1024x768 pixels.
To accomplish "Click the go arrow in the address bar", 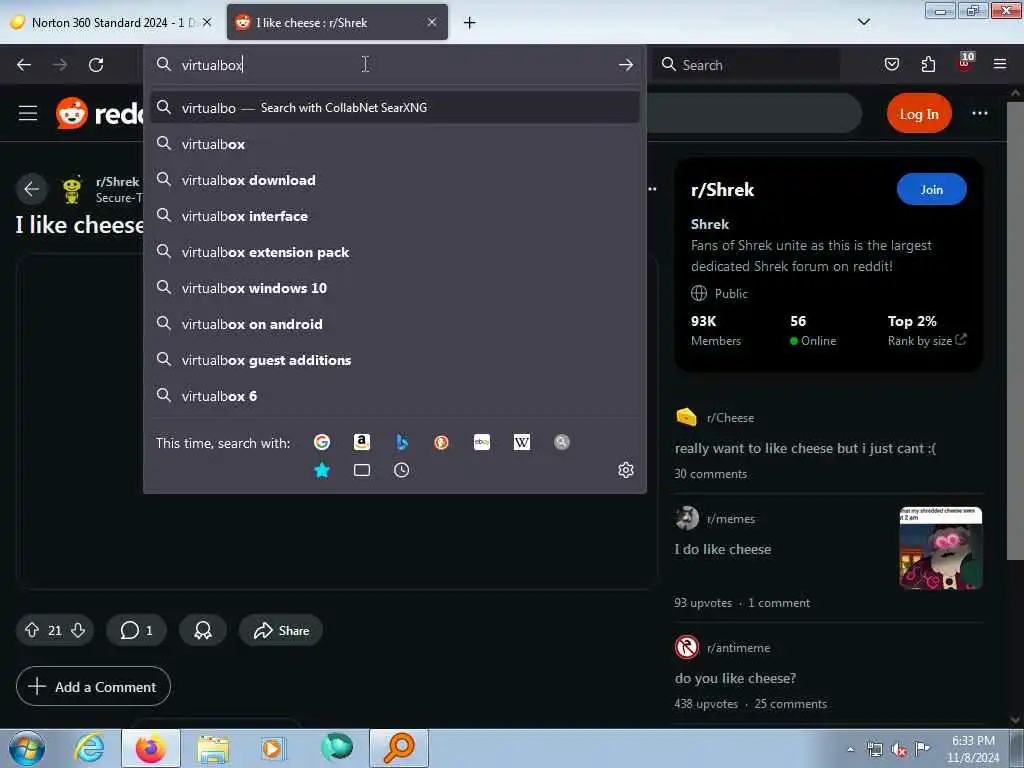I will coord(626,65).
